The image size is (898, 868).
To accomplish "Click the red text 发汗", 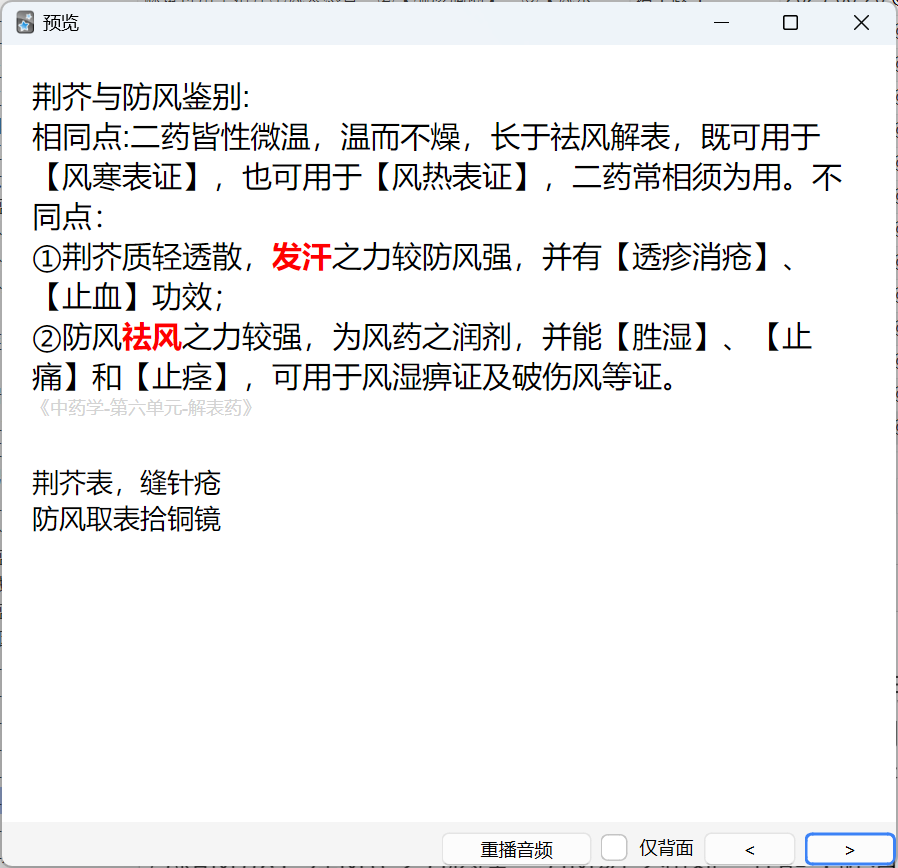I will pos(302,257).
